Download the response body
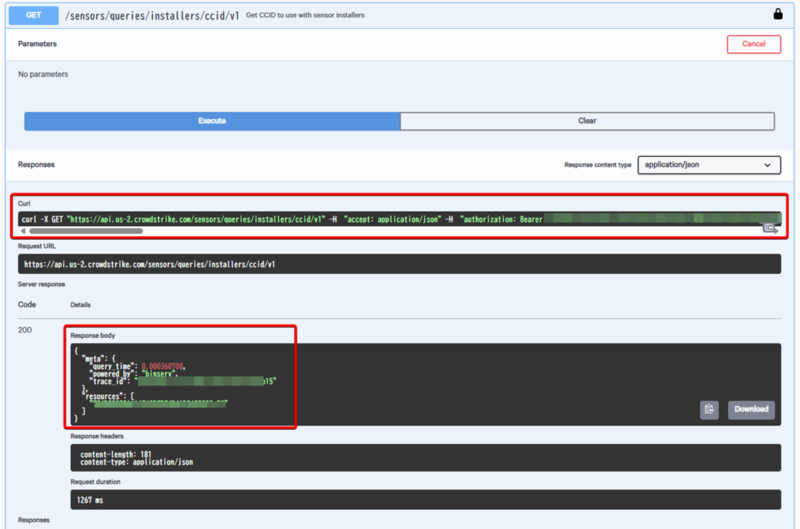Viewport: 800px width, 529px height. 751,409
